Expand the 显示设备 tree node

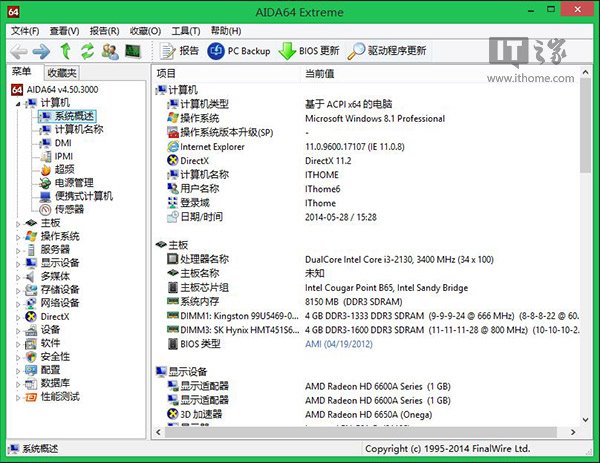coord(18,263)
